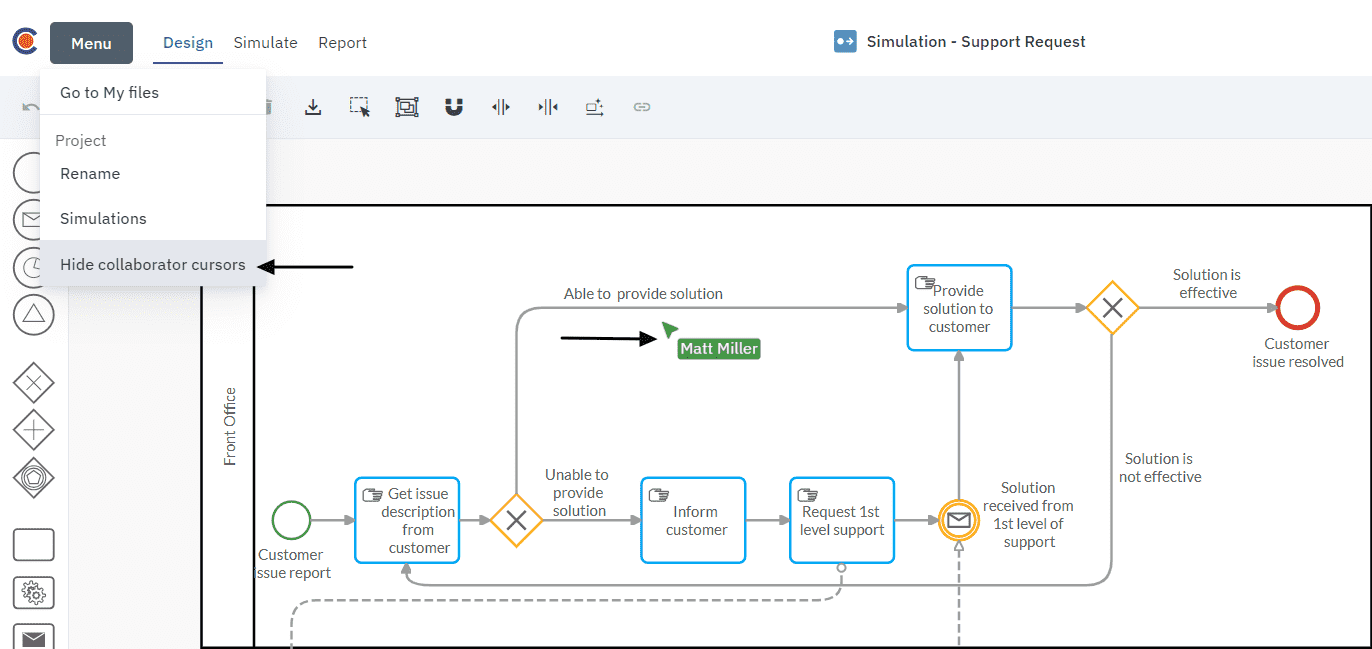
Task: Select the 'Inform customer' task
Action: 693,520
